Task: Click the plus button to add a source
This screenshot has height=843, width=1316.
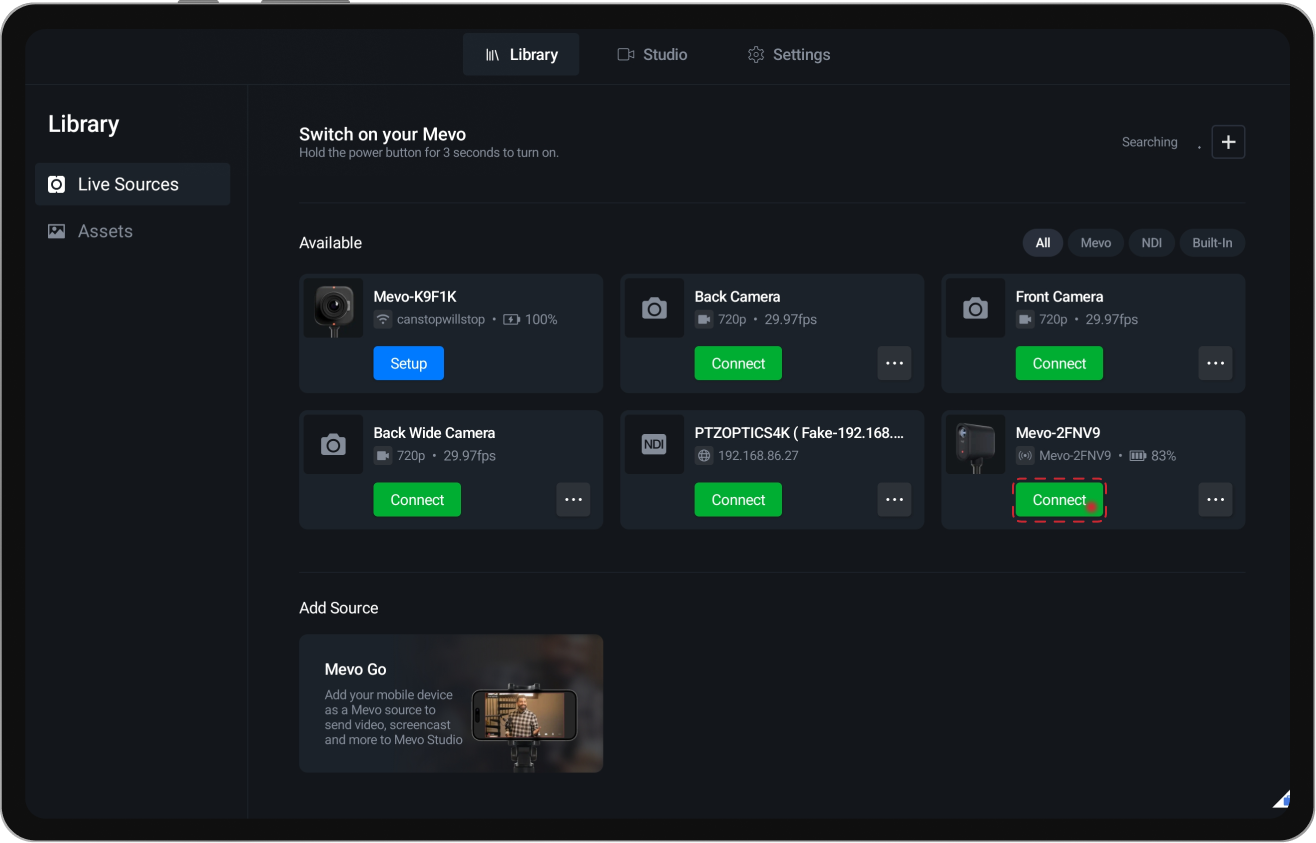Action: pos(1228,142)
